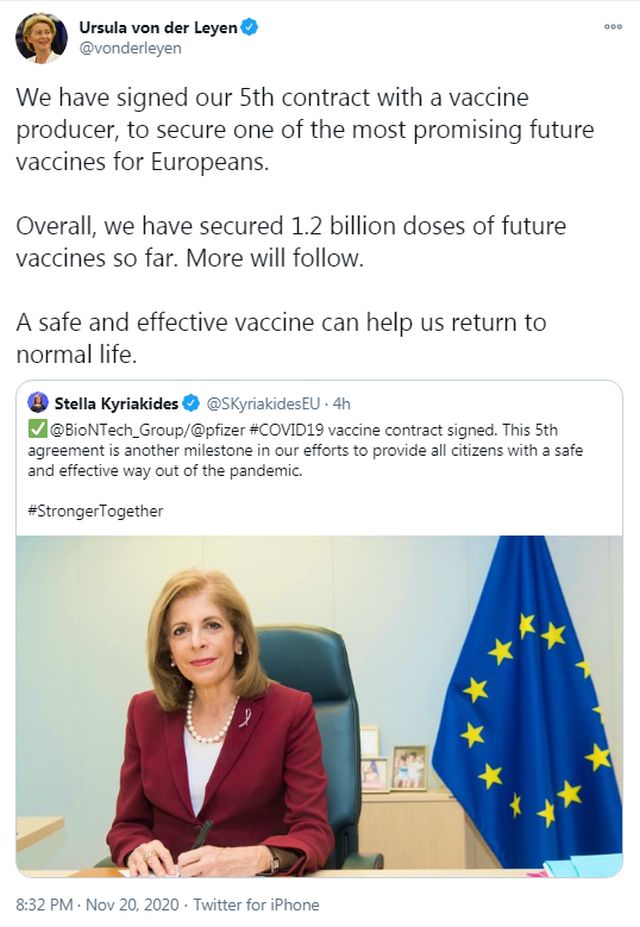This screenshot has height=927, width=640.
Task: Click the @vonderleyen handle
Action: click(x=130, y=48)
